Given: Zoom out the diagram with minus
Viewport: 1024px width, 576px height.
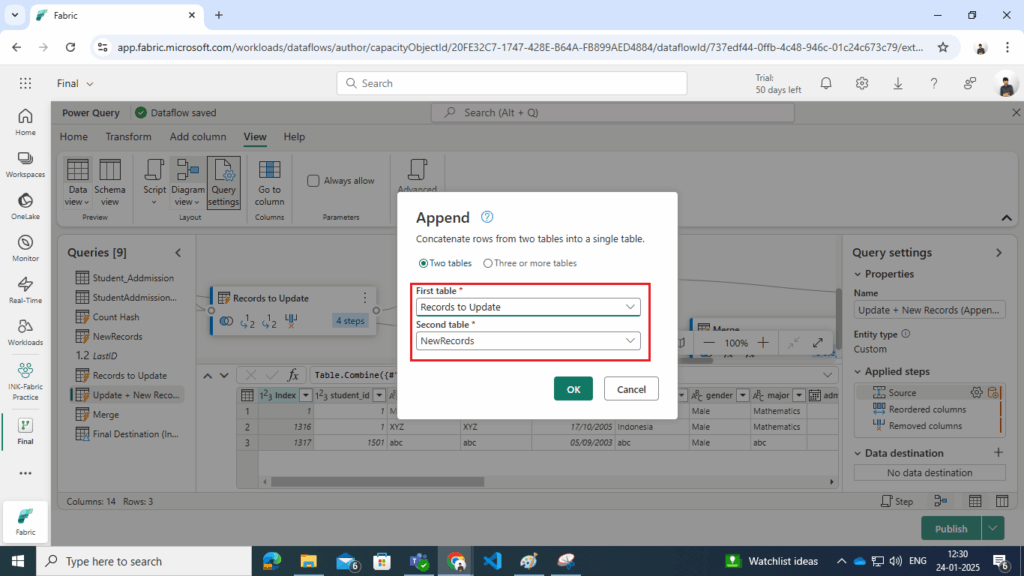Looking at the screenshot, I should point(709,342).
